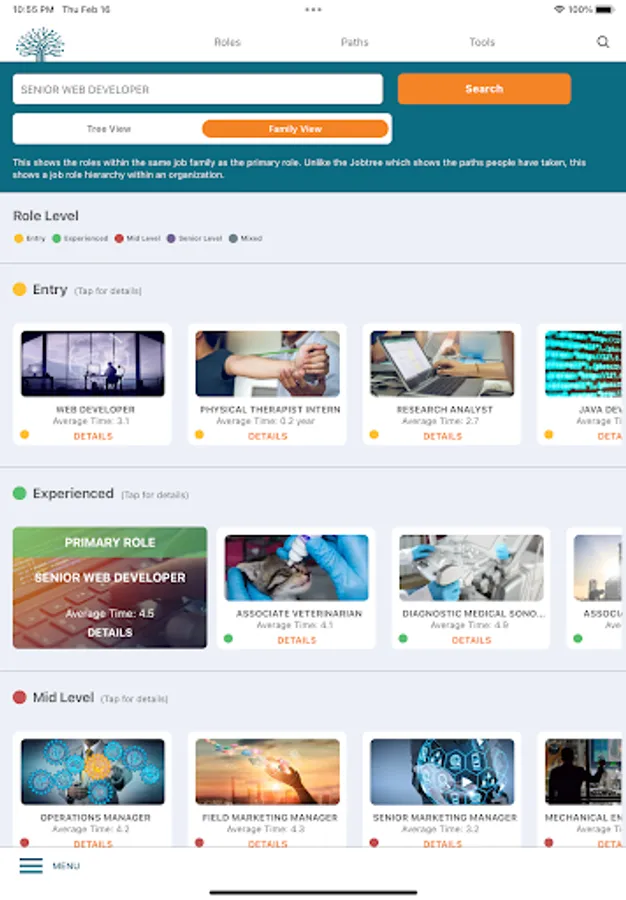Open the Roles tab
The width and height of the screenshot is (626, 900).
click(x=227, y=42)
